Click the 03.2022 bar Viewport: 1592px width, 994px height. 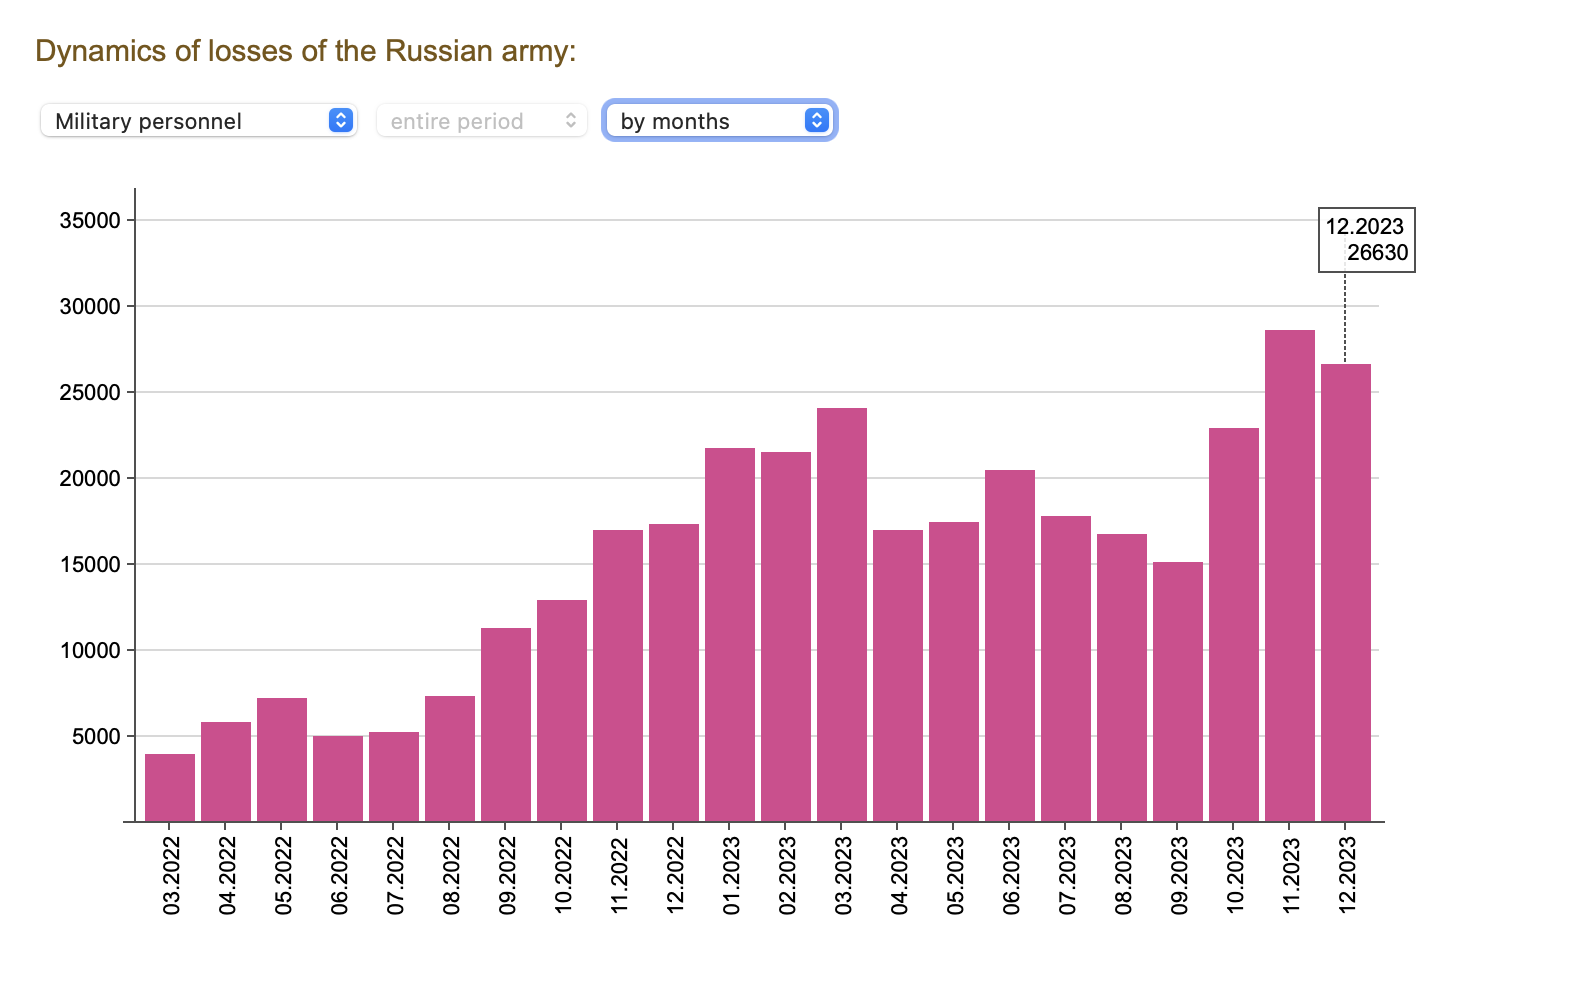tap(170, 788)
